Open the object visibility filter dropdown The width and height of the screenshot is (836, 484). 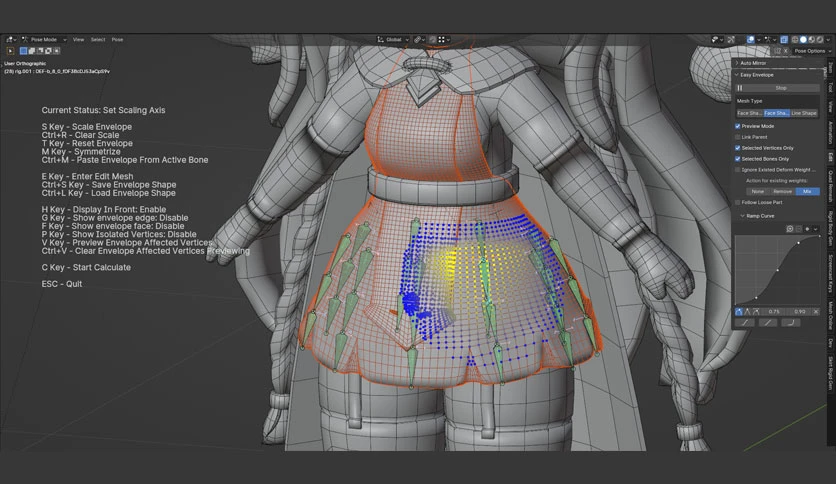(x=720, y=40)
